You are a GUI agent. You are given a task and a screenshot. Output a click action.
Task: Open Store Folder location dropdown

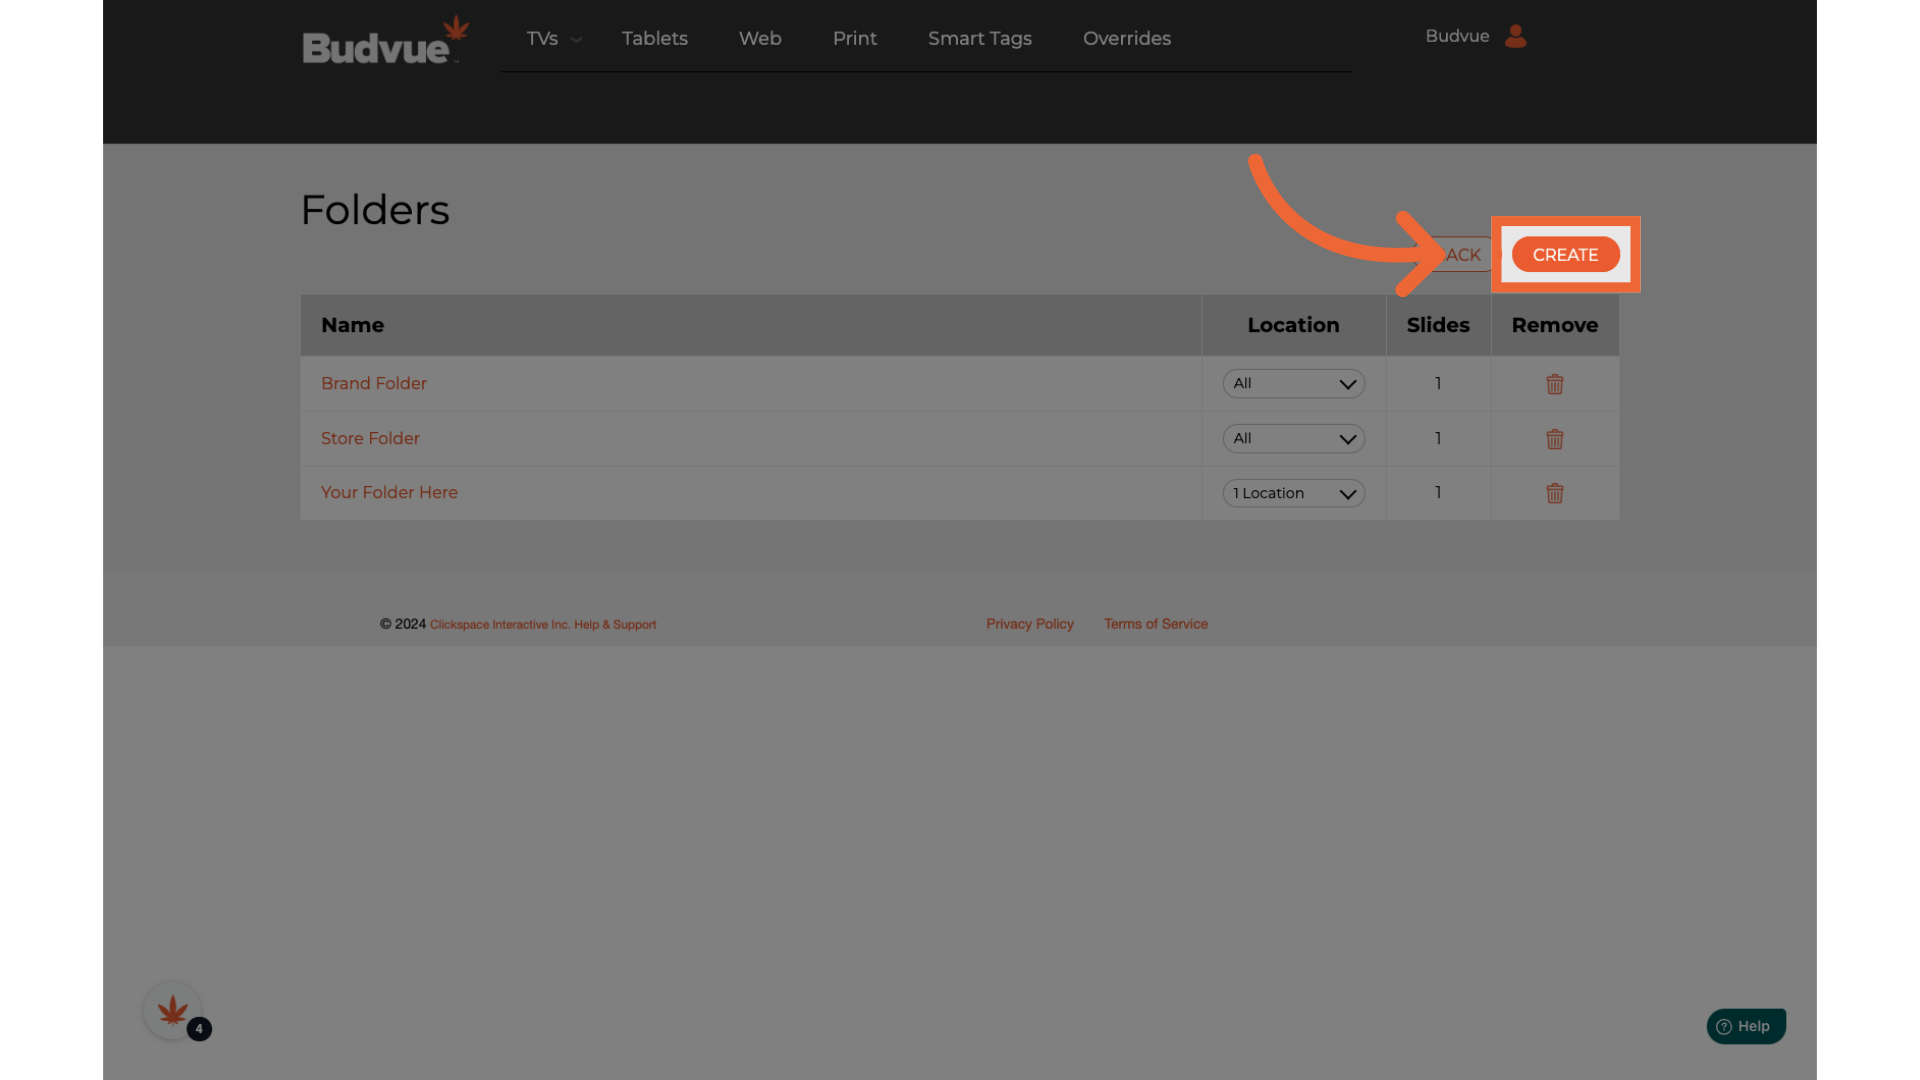point(1293,439)
